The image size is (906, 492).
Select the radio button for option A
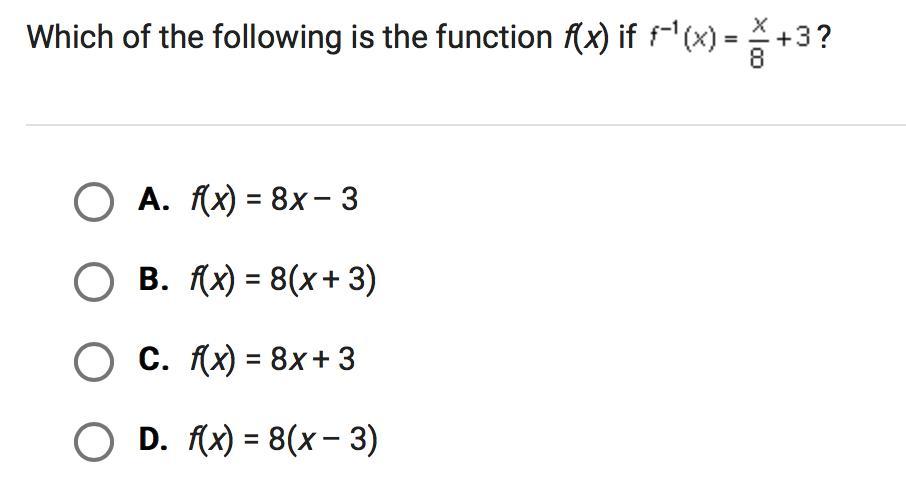[94, 202]
